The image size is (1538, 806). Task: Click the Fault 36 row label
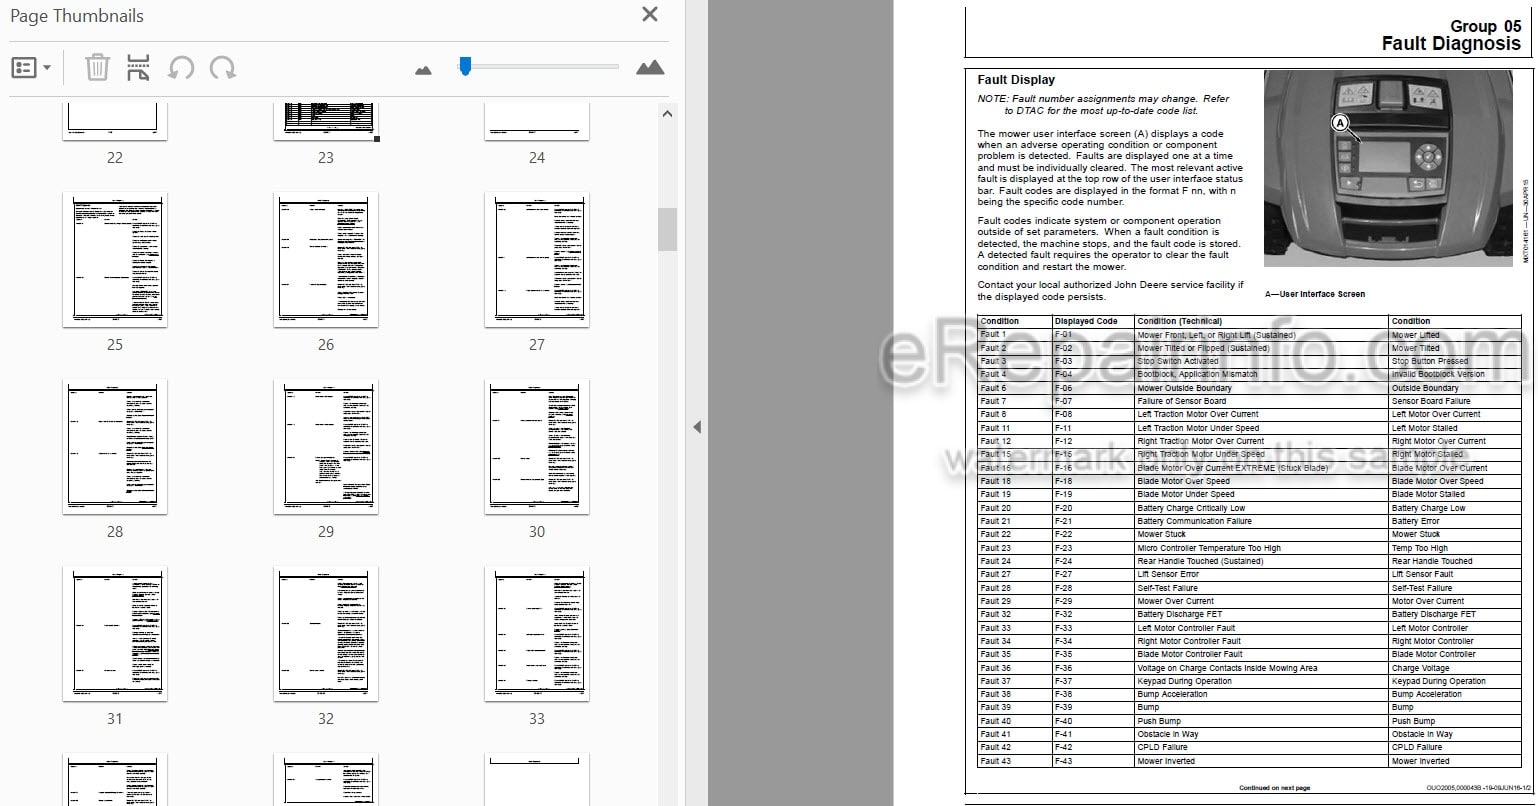pyautogui.click(x=1015, y=668)
